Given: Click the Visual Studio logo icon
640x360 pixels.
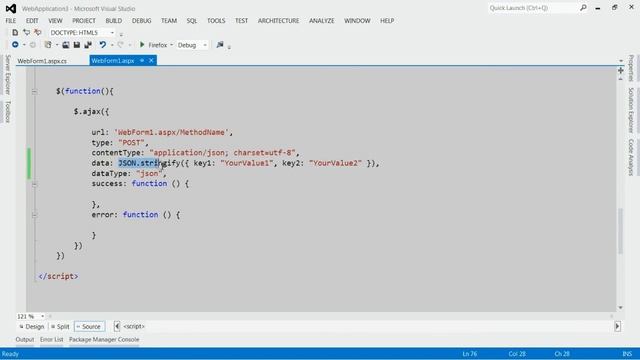Looking at the screenshot, I should (11, 8).
